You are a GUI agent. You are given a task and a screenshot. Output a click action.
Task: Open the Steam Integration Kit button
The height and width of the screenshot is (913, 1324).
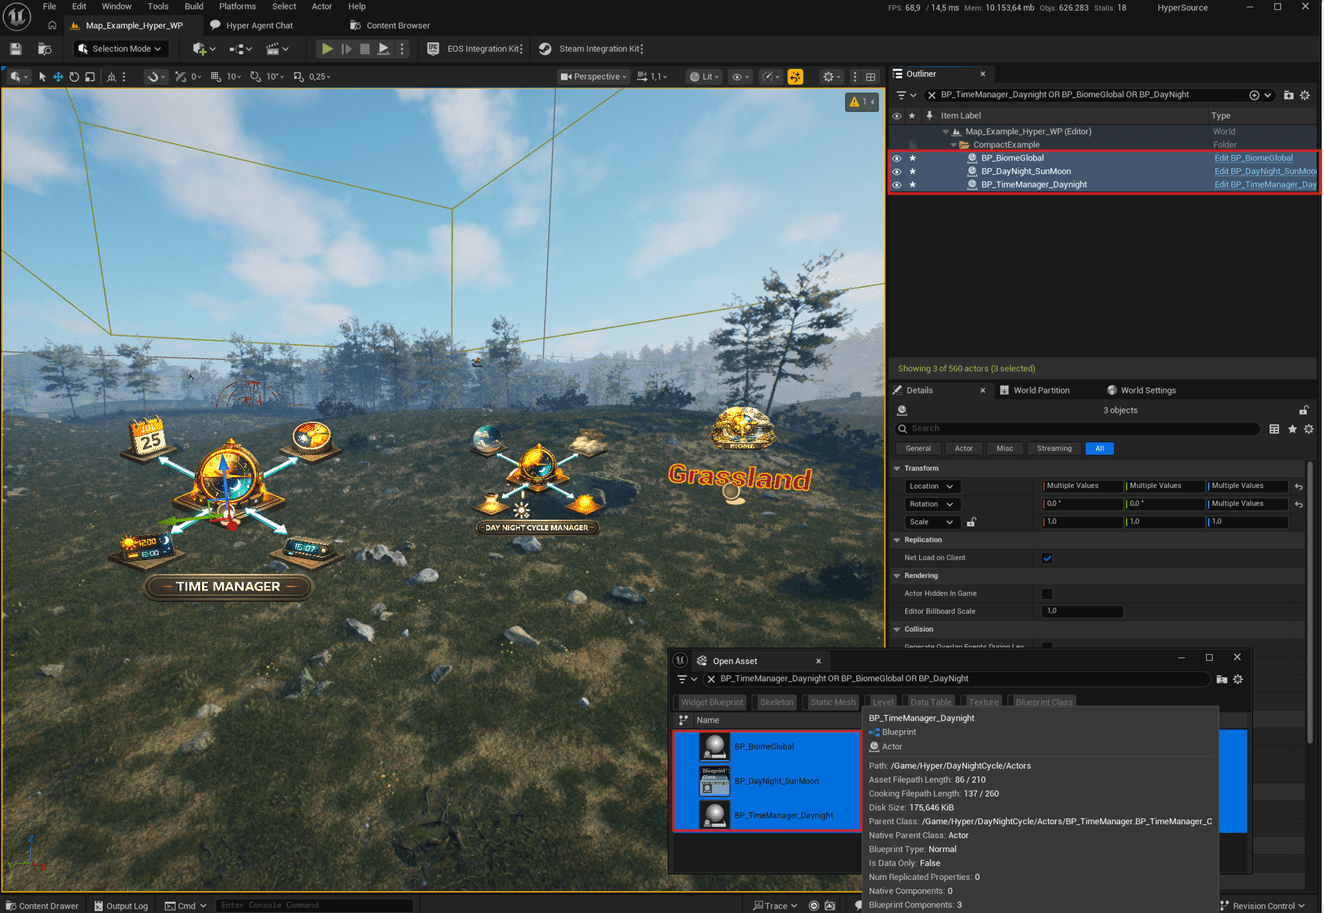pyautogui.click(x=591, y=48)
